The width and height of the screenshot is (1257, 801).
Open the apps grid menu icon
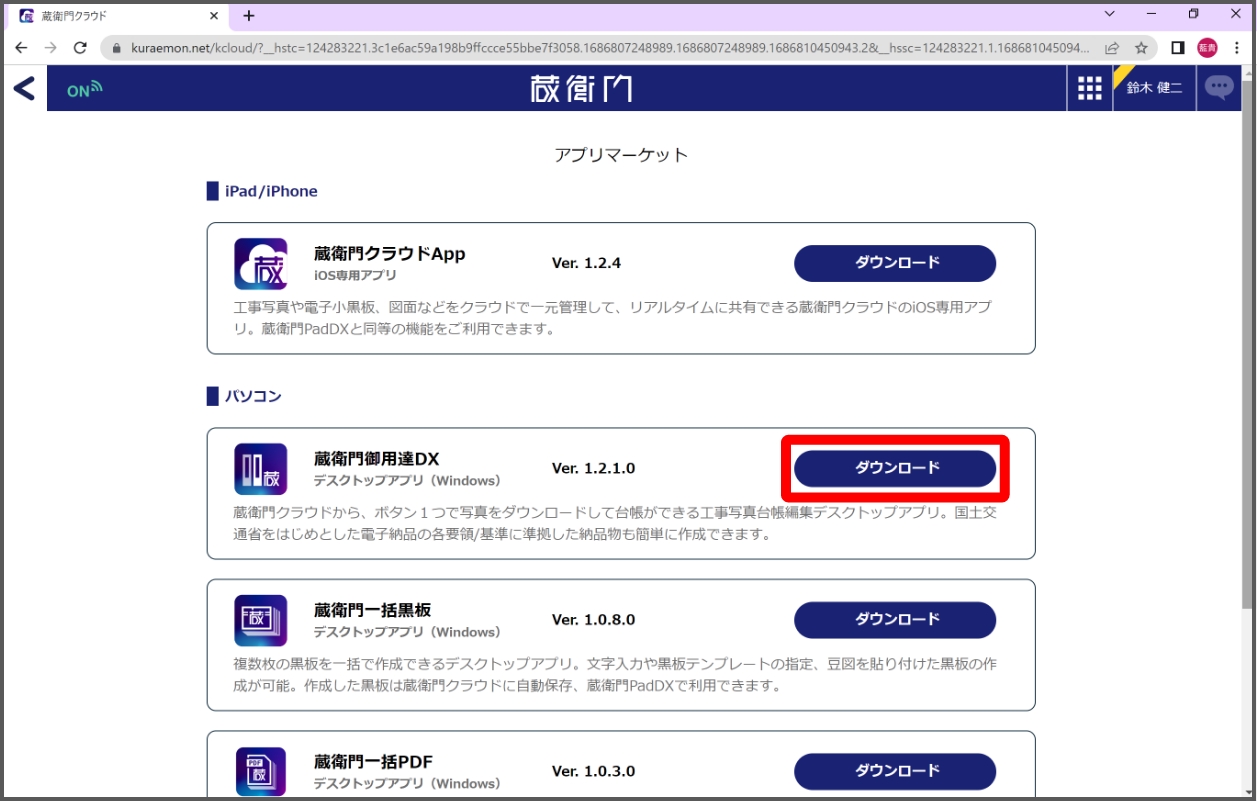click(x=1090, y=88)
